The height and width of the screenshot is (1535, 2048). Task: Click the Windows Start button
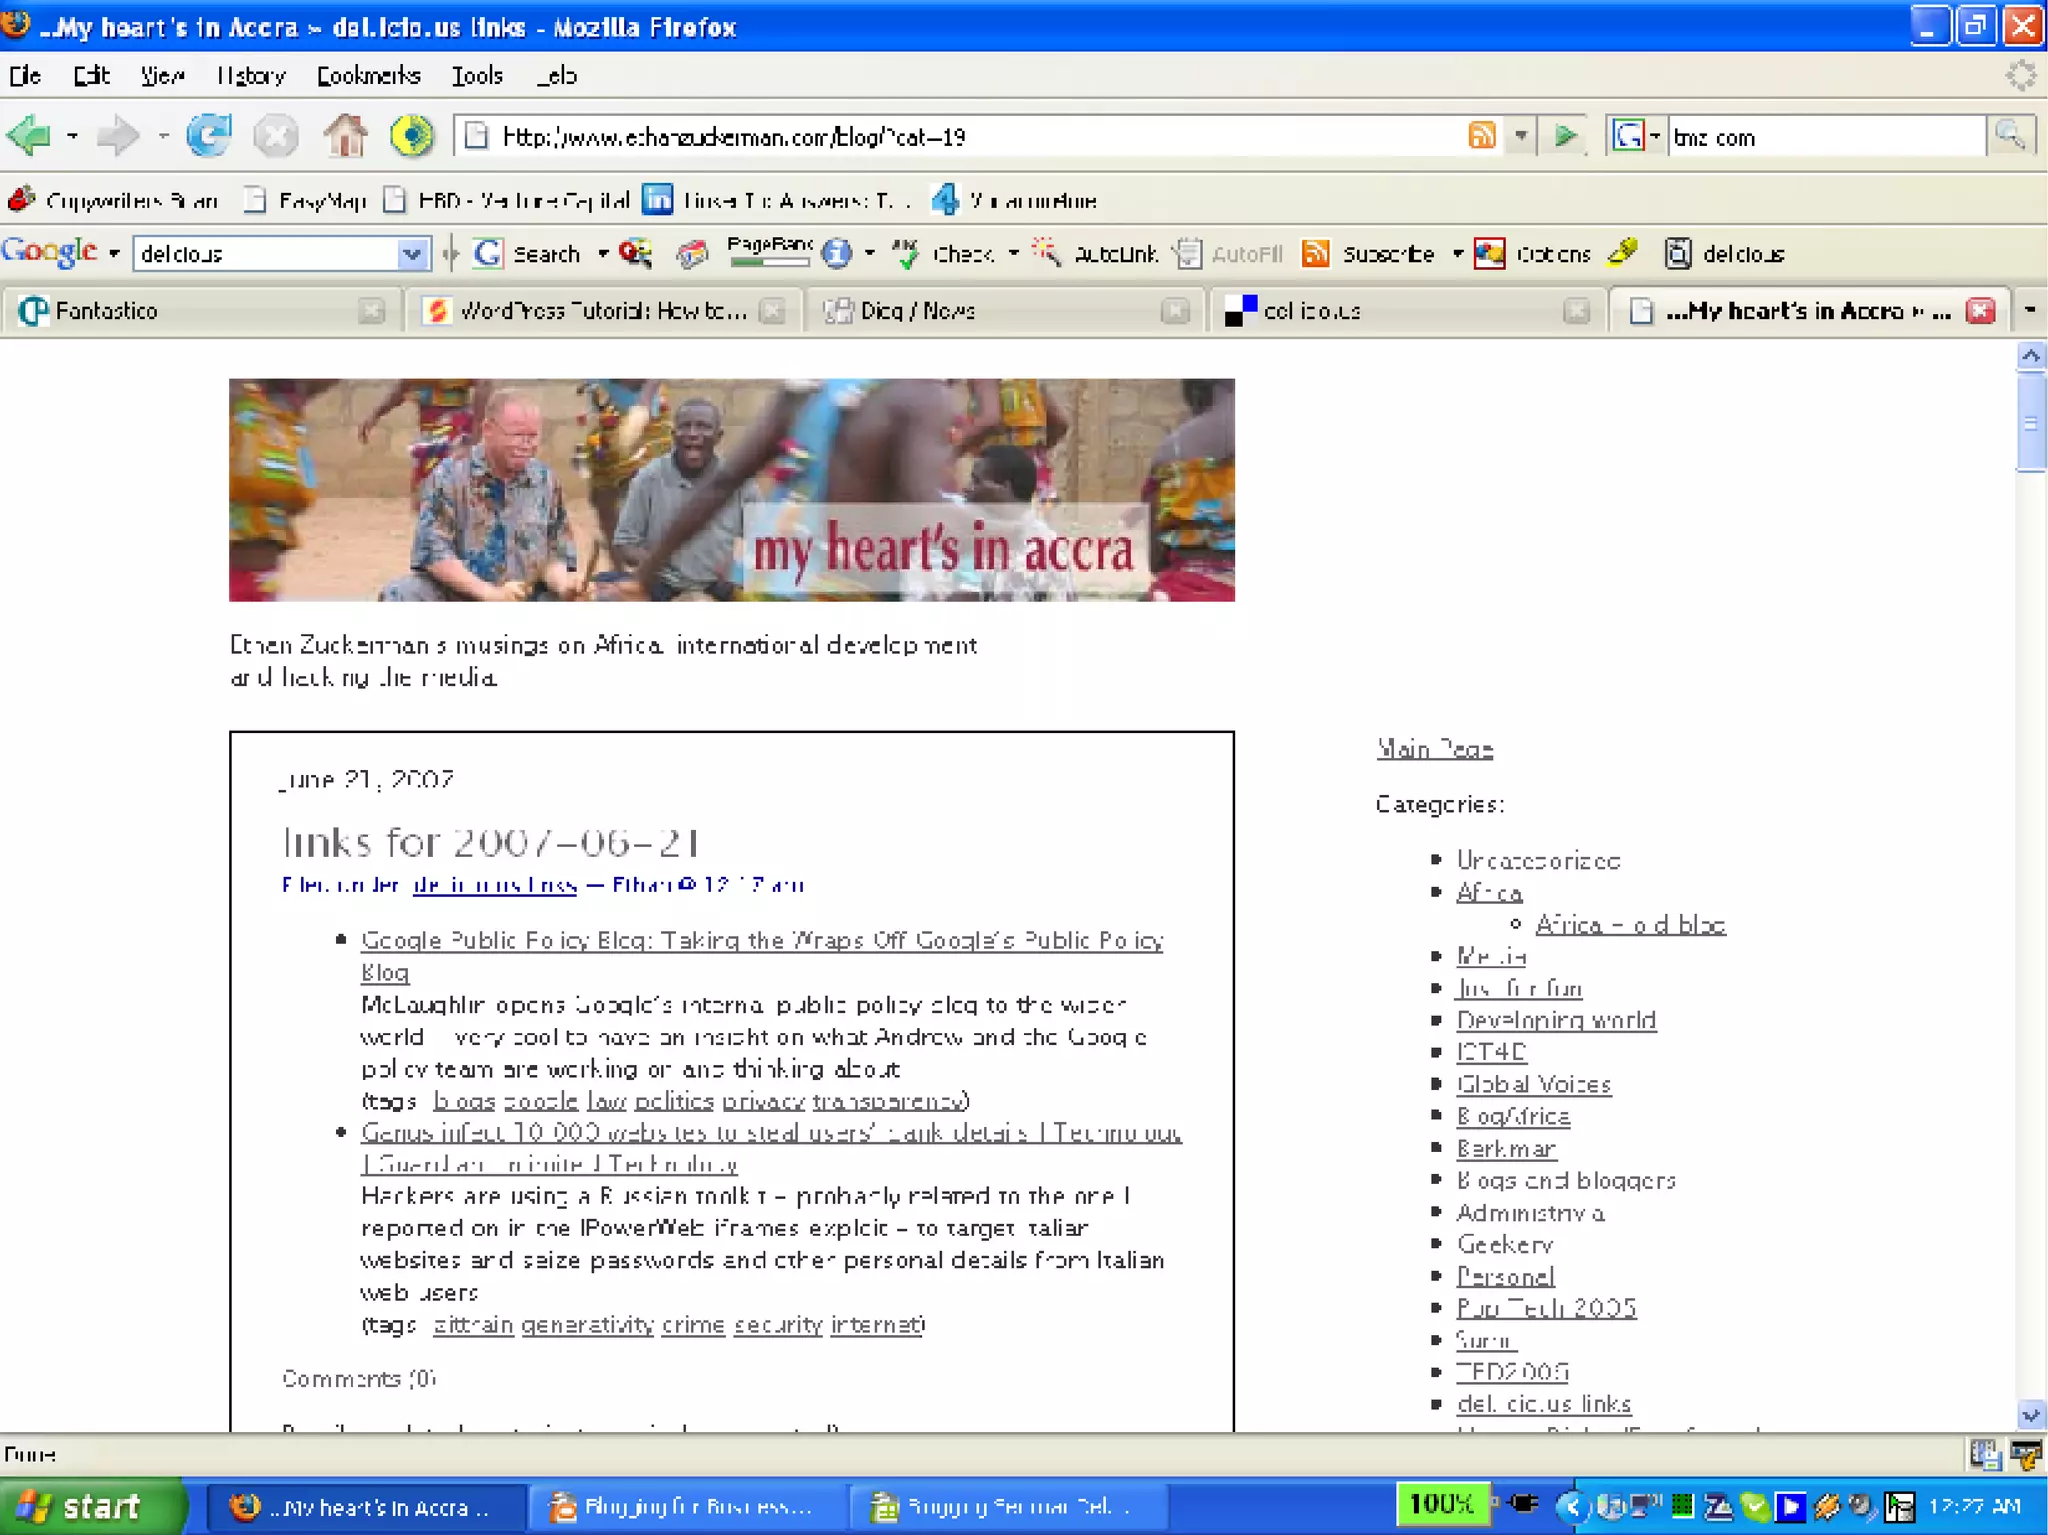(92, 1506)
